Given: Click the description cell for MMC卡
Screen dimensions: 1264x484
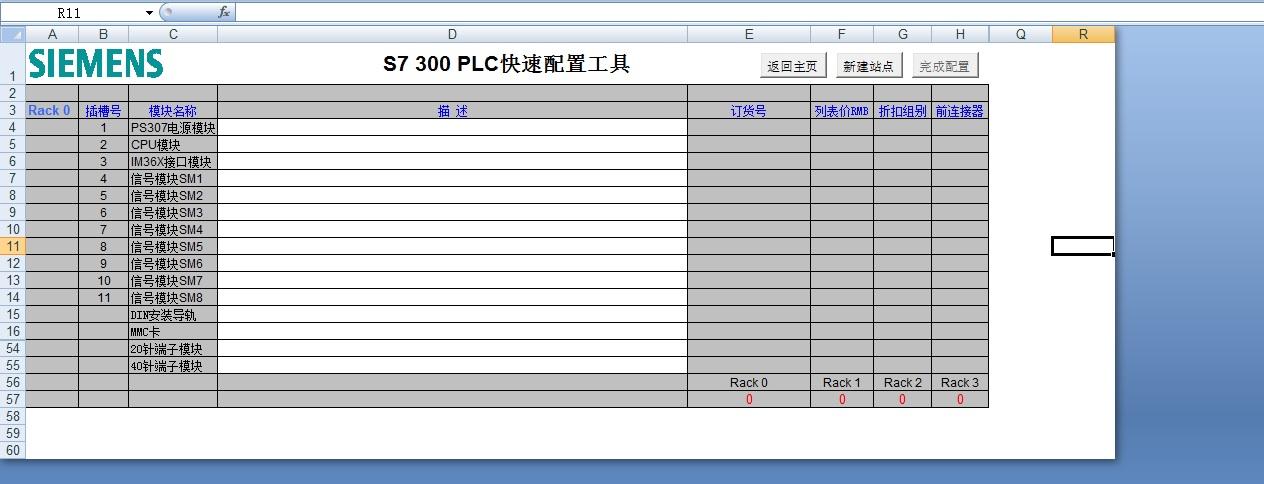Looking at the screenshot, I should tap(452, 332).
